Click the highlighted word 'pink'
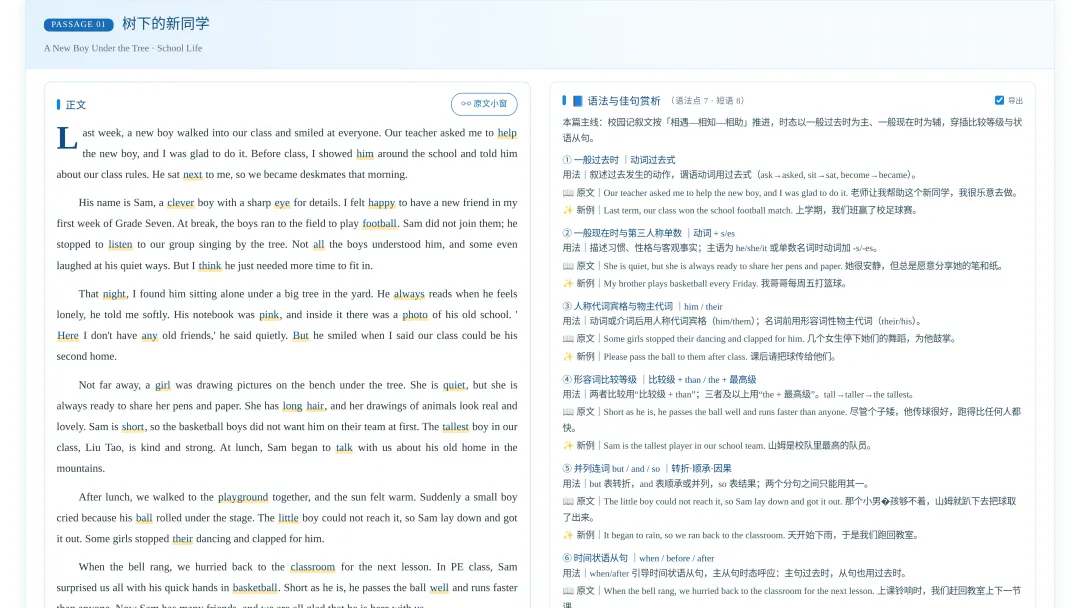Viewport: 1080px width, 608px height. tap(269, 315)
